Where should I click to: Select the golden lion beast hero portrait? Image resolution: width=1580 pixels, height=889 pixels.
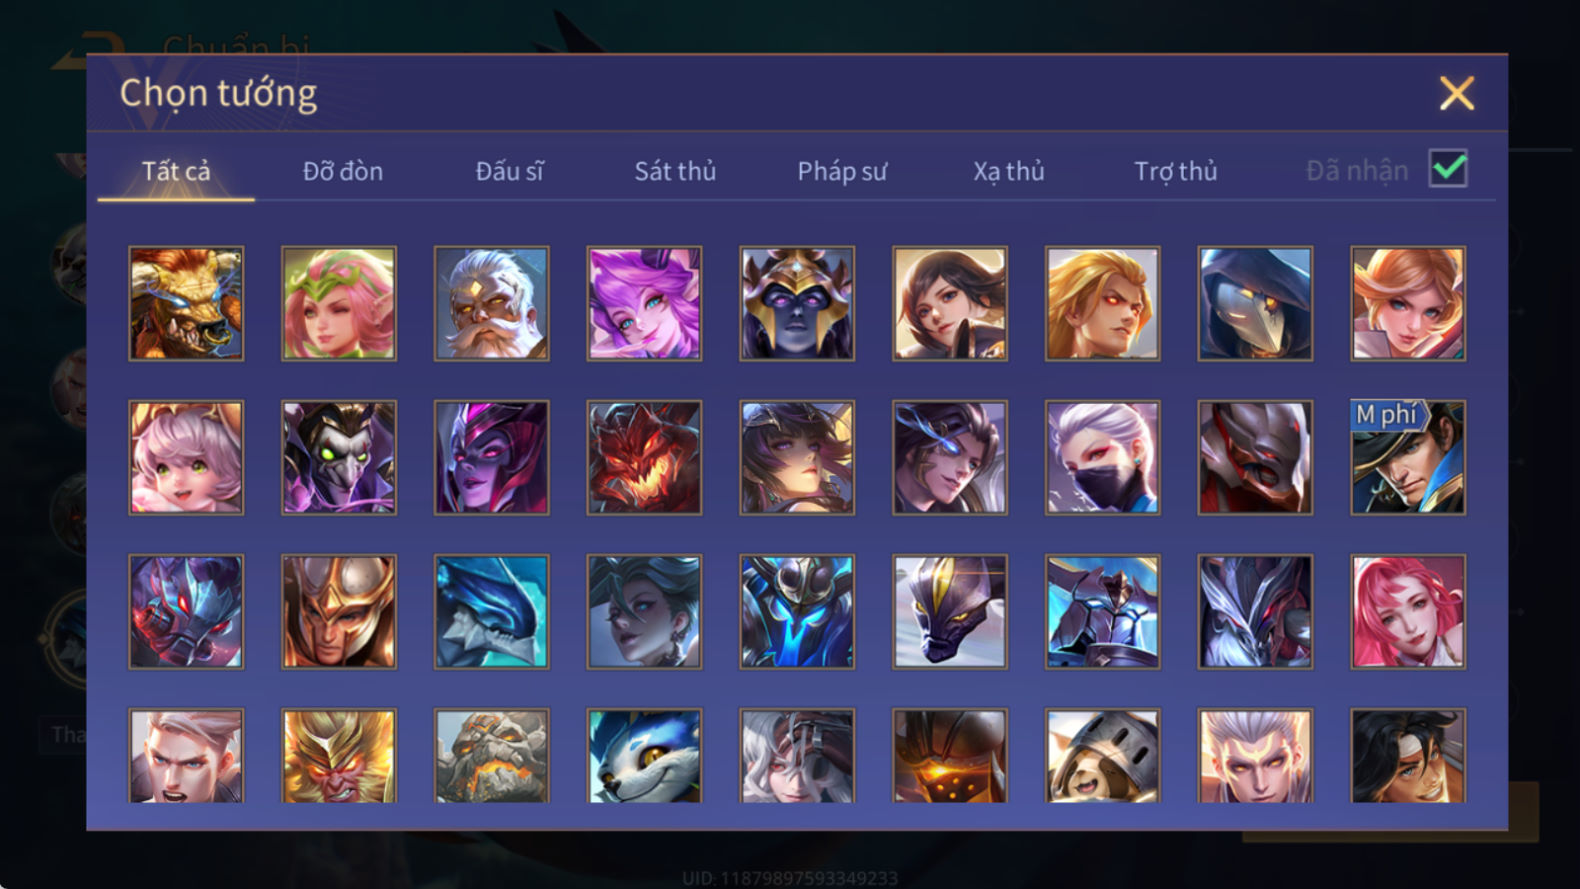(x=186, y=304)
